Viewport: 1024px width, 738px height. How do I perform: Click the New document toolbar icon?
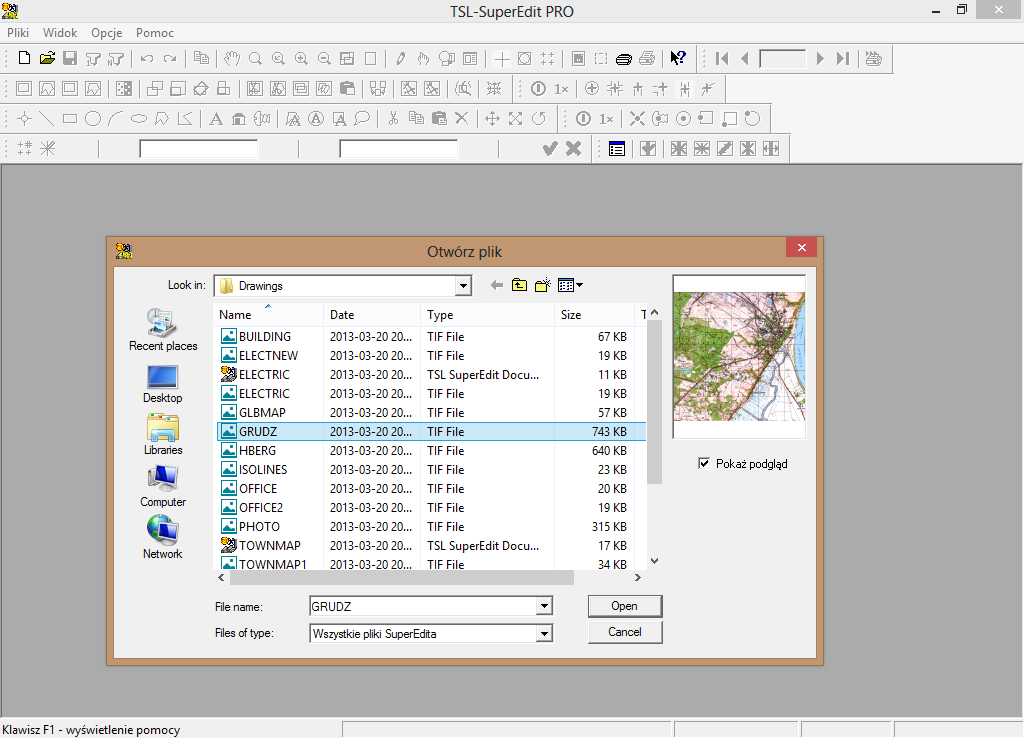(x=24, y=58)
